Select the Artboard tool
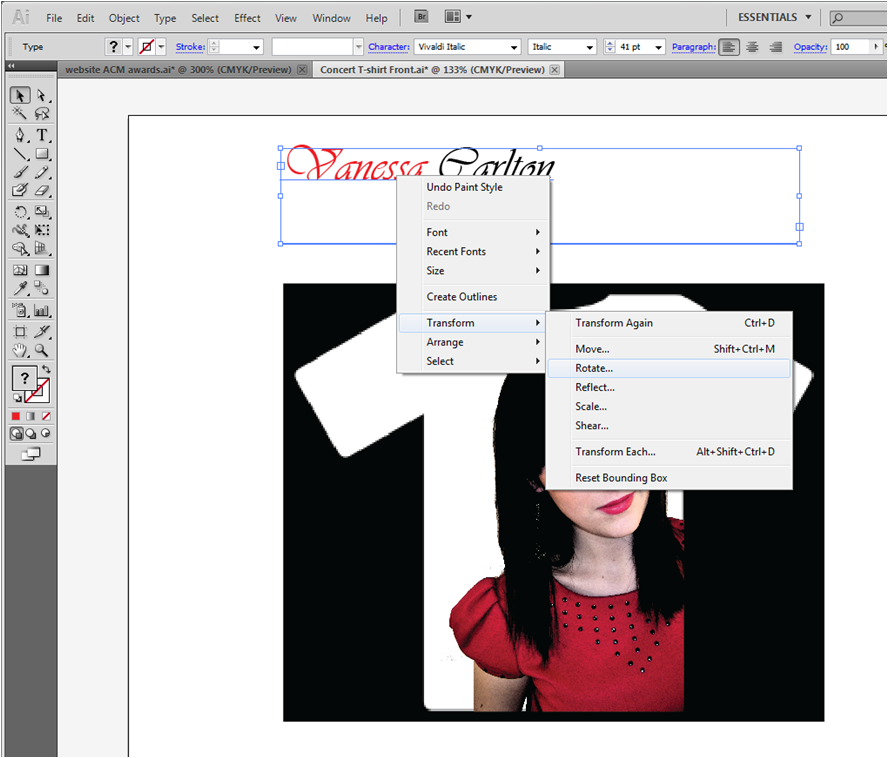 click(x=20, y=332)
